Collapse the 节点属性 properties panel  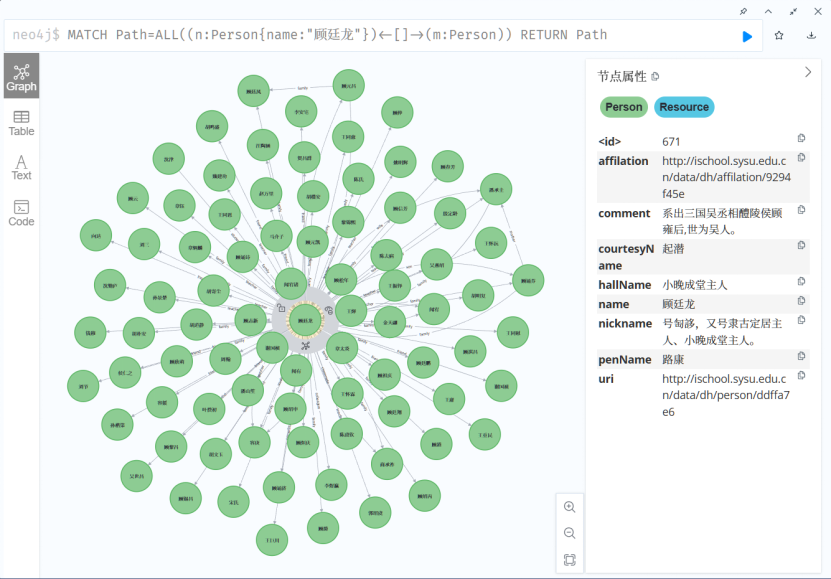(808, 72)
